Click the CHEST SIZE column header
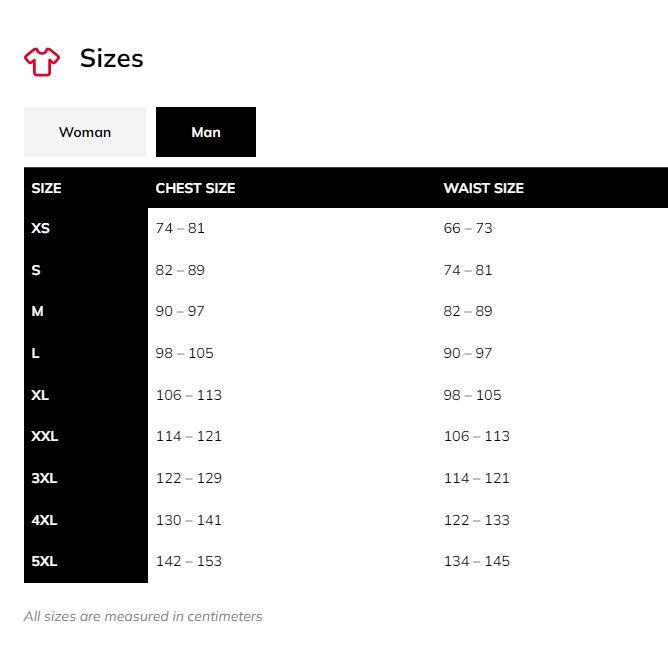The height and width of the screenshot is (668, 668). pyautogui.click(x=195, y=188)
